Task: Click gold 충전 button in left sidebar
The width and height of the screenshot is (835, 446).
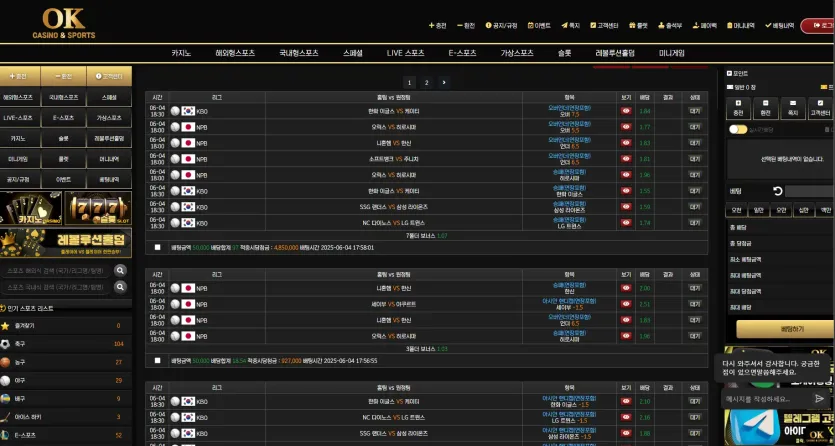Action: pyautogui.click(x=20, y=76)
